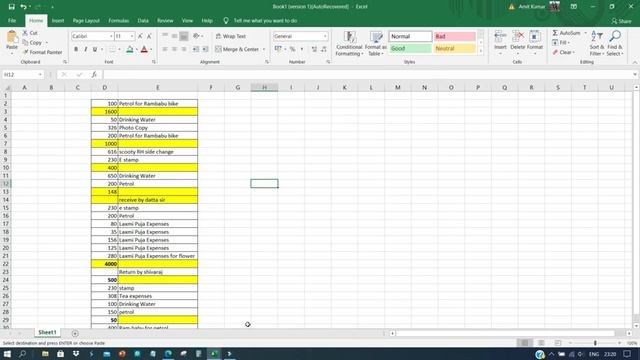
Task: Apply the red Font Color A
Action: click(144, 49)
